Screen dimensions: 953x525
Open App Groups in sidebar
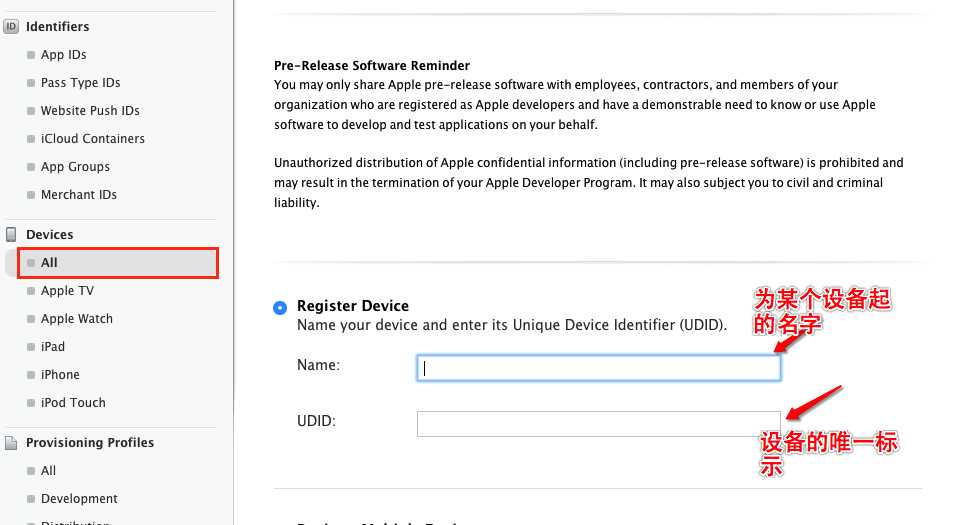click(x=75, y=167)
